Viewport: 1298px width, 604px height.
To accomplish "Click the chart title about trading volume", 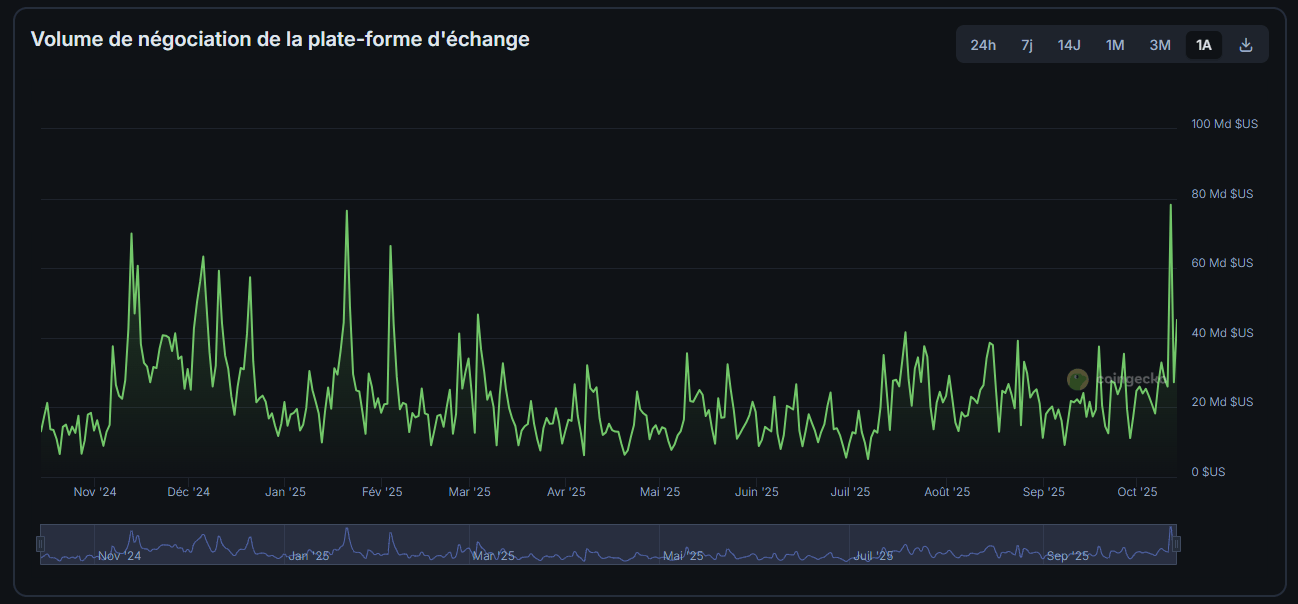I will tap(280, 39).
